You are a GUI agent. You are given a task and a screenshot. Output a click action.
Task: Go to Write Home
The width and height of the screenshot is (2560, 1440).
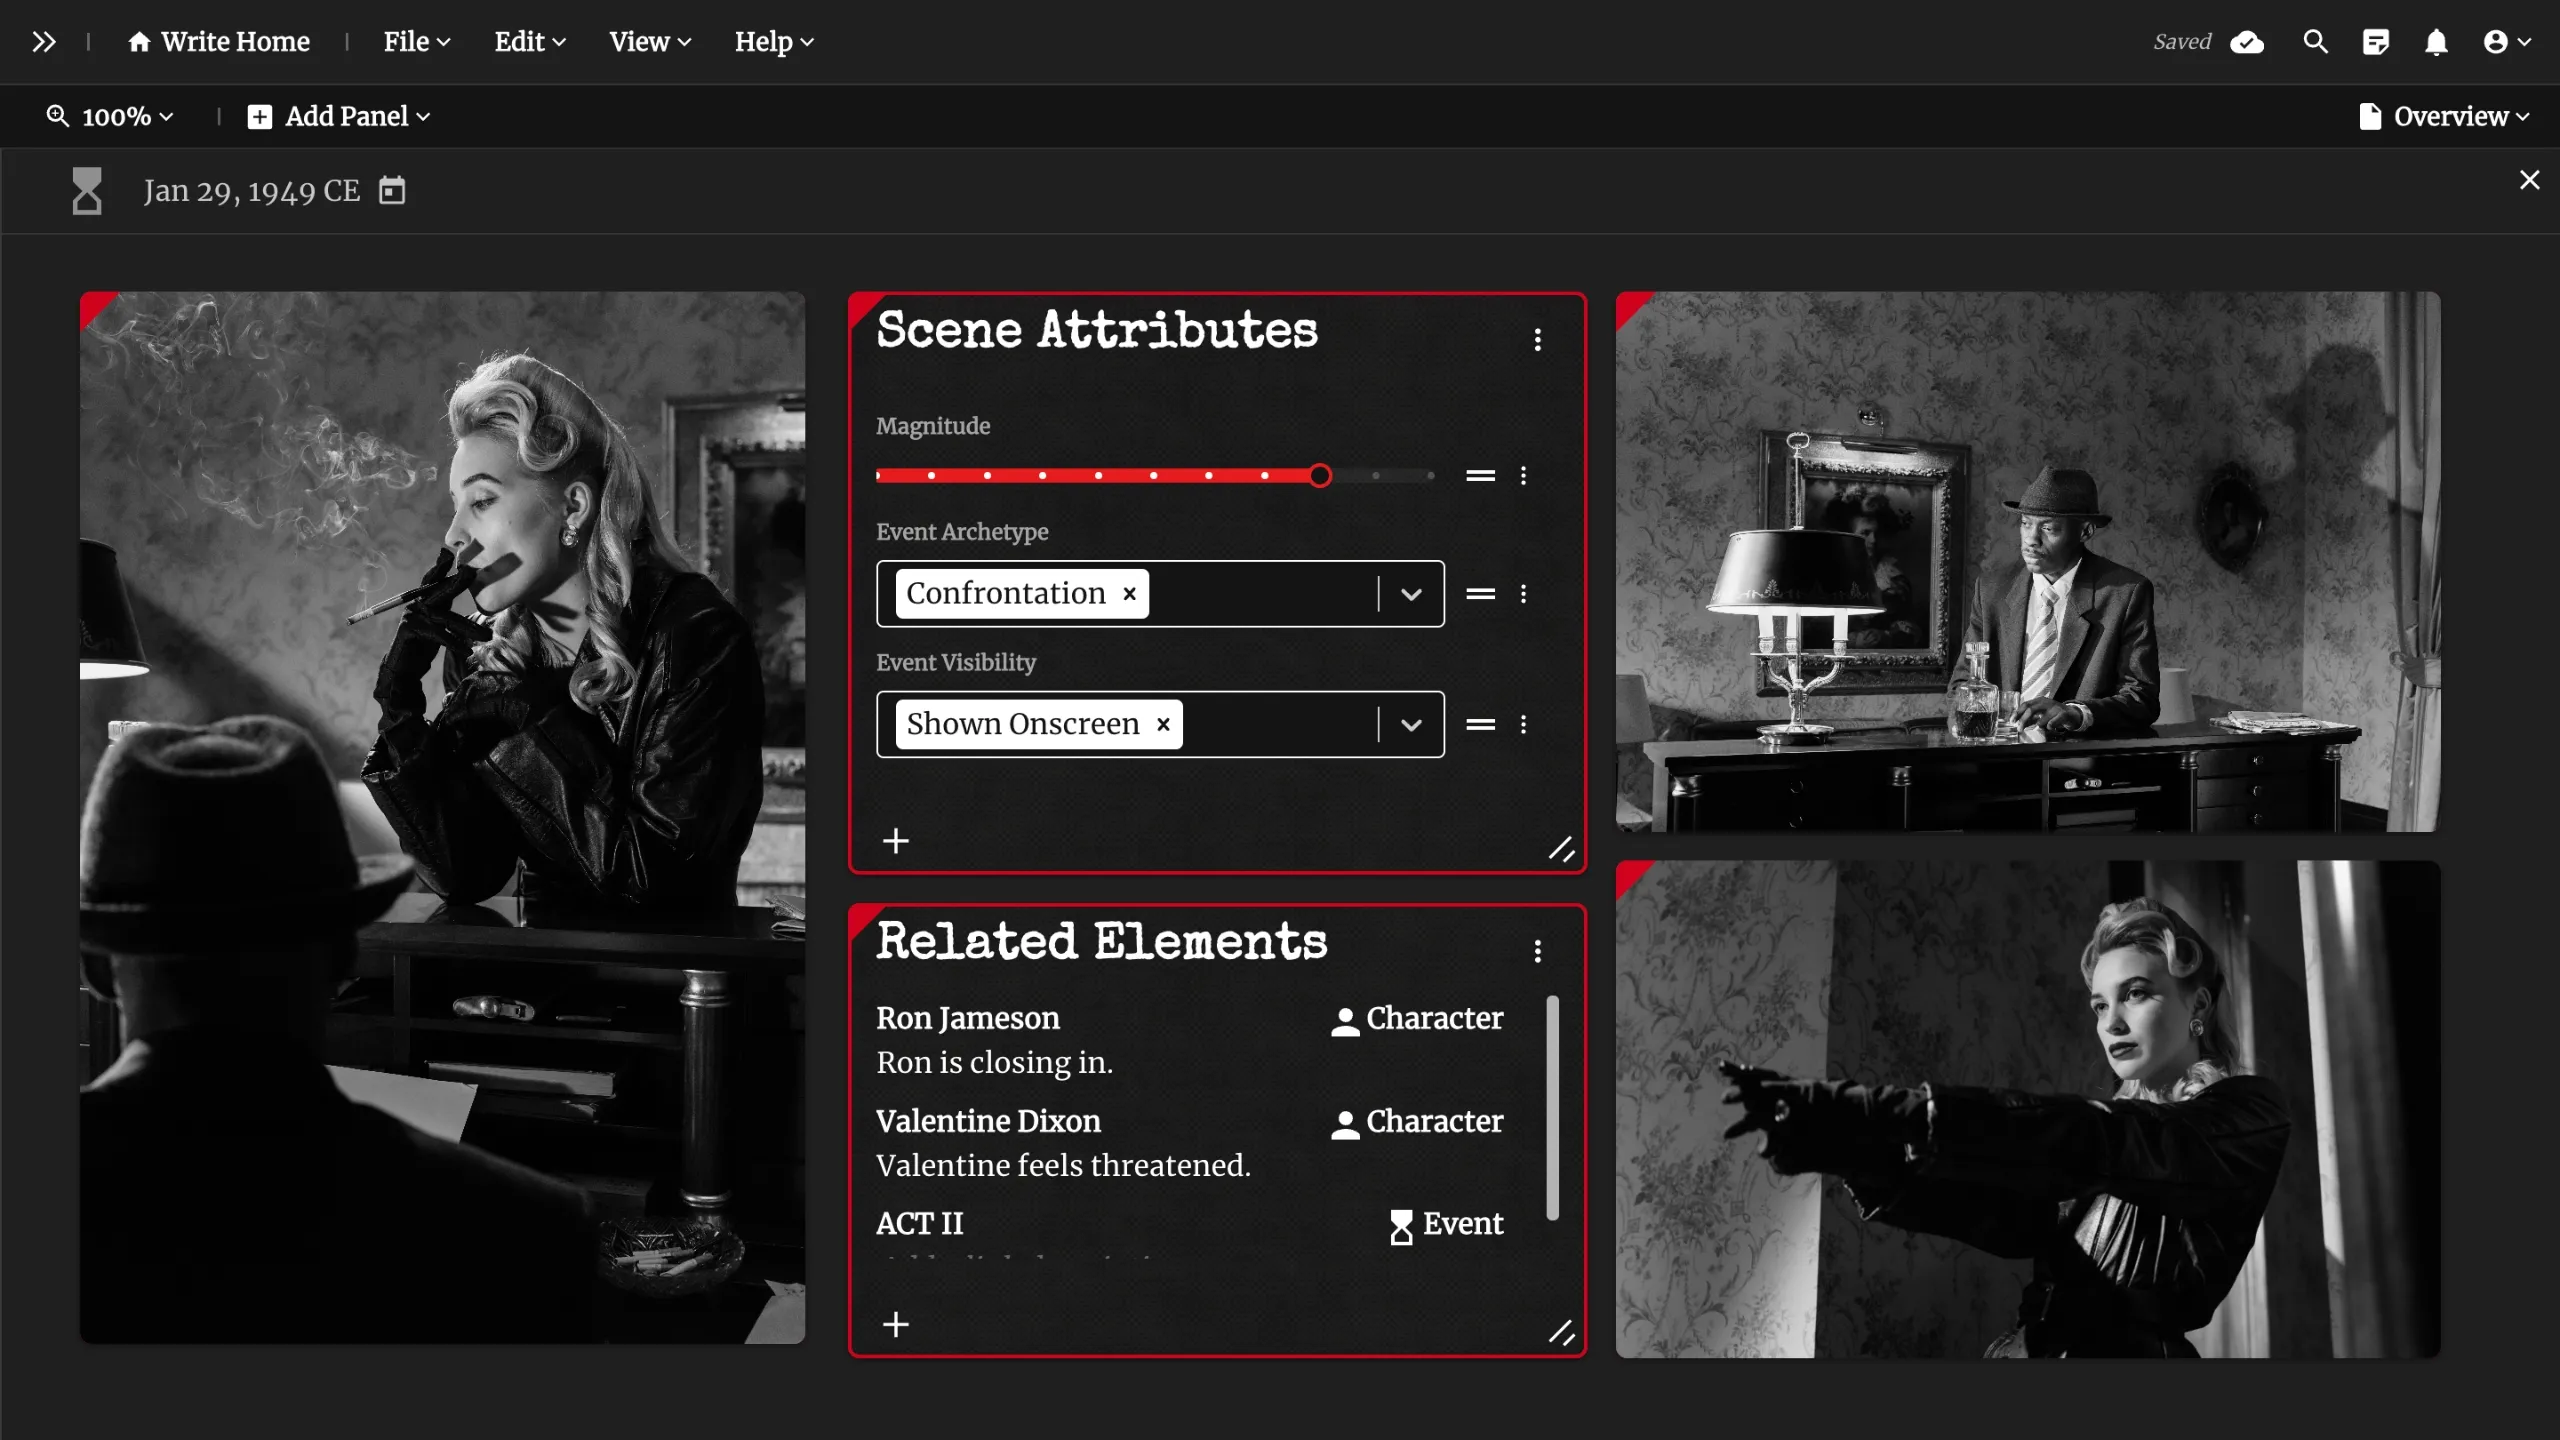[x=220, y=42]
